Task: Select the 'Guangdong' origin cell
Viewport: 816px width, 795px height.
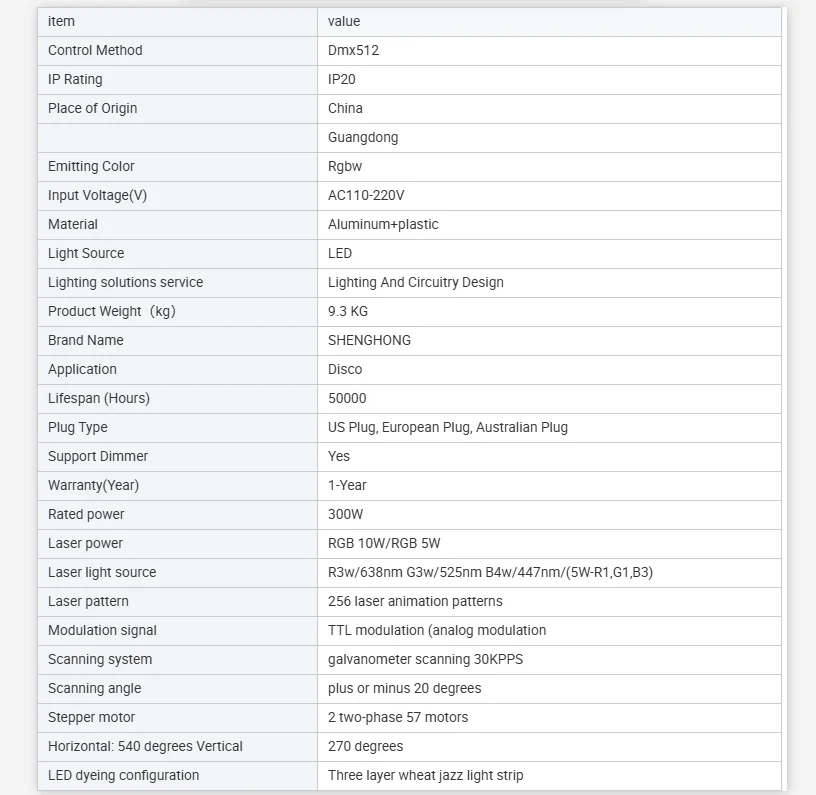Action: point(363,137)
